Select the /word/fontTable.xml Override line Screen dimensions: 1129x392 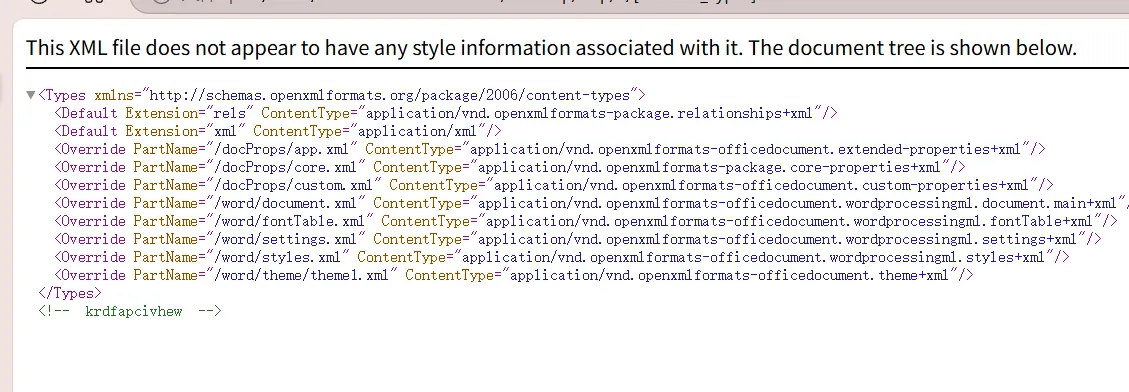pos(586,221)
